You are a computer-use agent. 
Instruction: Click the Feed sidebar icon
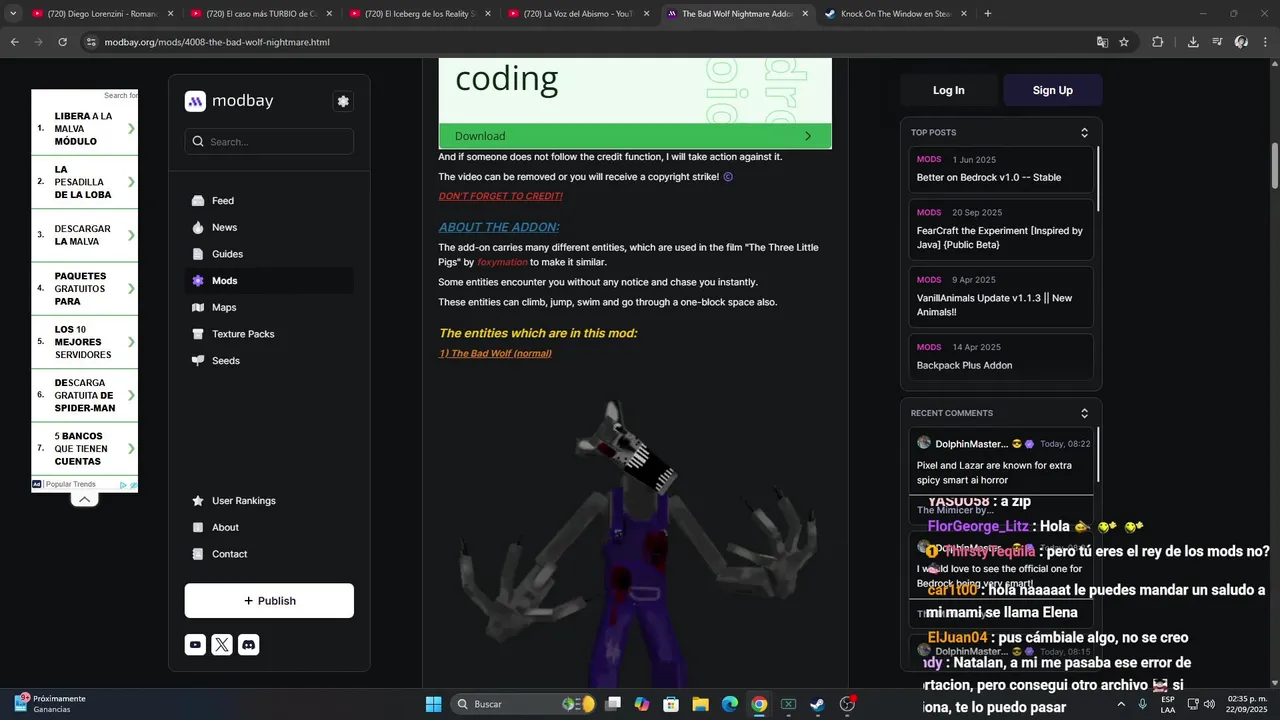click(198, 201)
